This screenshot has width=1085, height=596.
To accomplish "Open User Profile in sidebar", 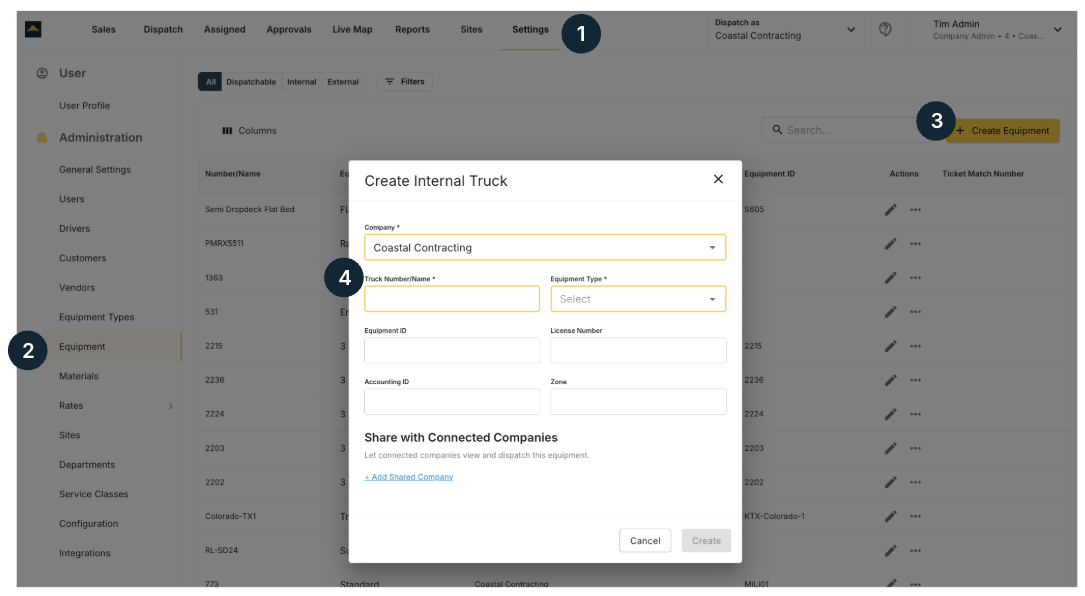I will coord(84,106).
